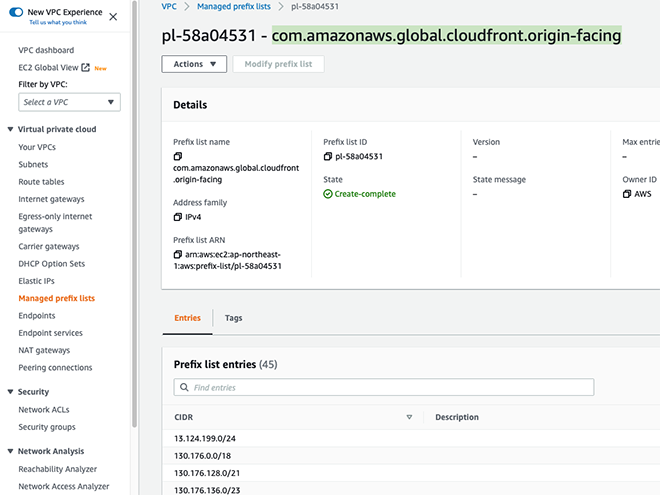Click the Create-complete status check icon
The height and width of the screenshot is (495, 660).
click(327, 194)
